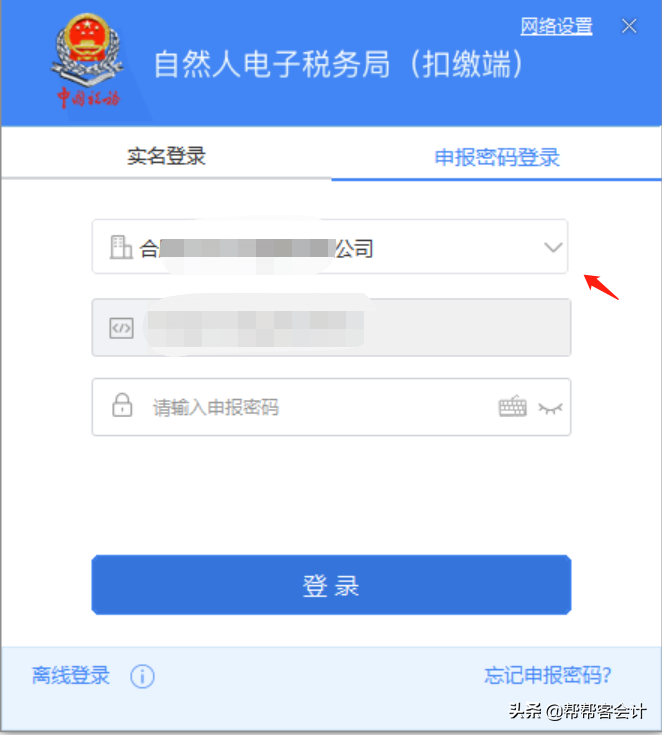Screen dimensions: 662x735
Task: Click 忘记申报密码? link
Action: pos(548,675)
